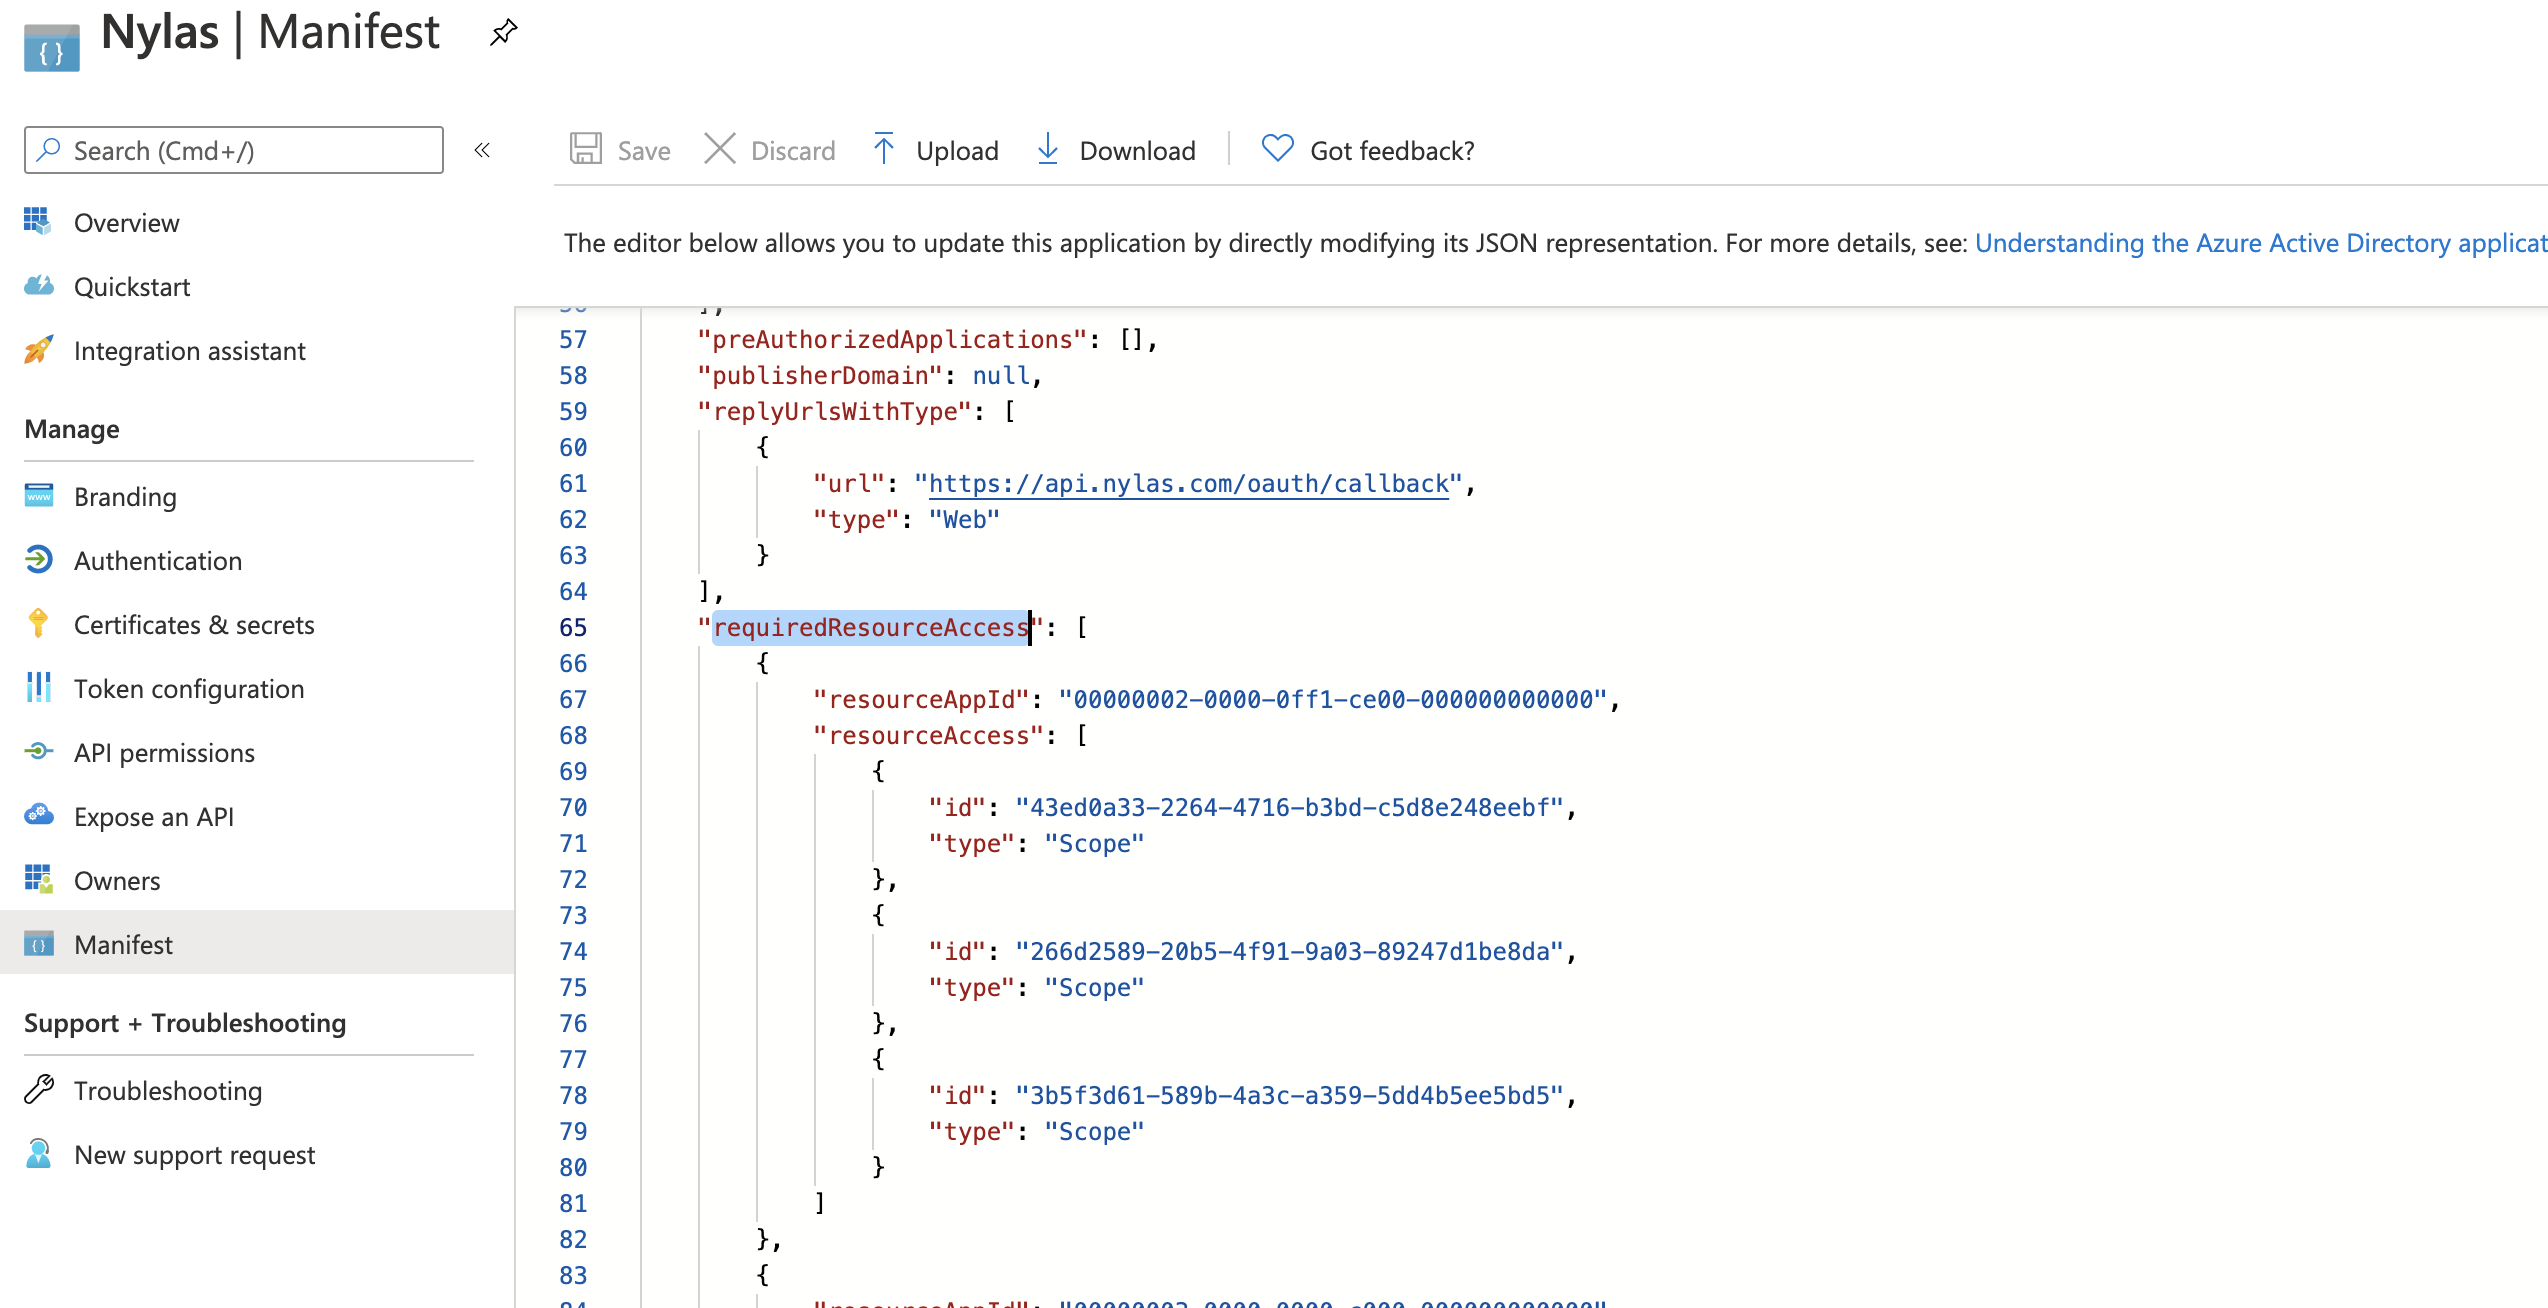Collapse the left navigation pane
This screenshot has width=2548, height=1308.
pyautogui.click(x=483, y=150)
